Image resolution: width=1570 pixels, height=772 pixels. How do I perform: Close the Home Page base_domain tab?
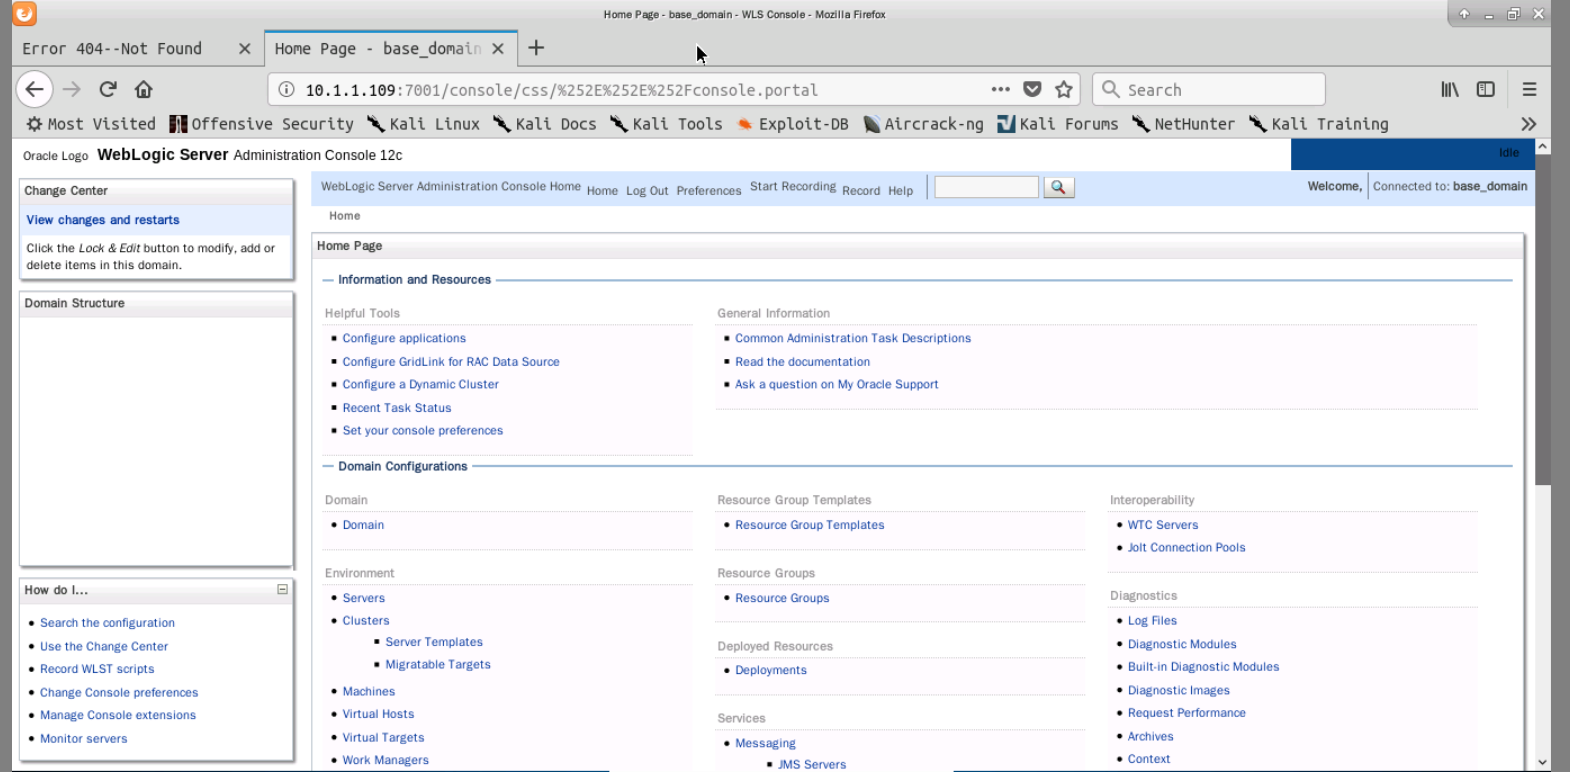[x=498, y=48]
